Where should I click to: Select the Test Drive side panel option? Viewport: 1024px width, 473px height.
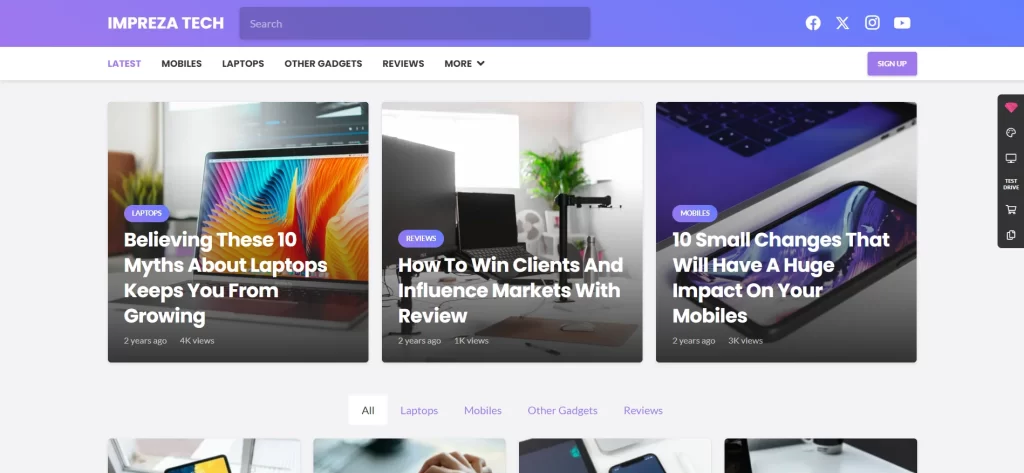coord(1011,184)
